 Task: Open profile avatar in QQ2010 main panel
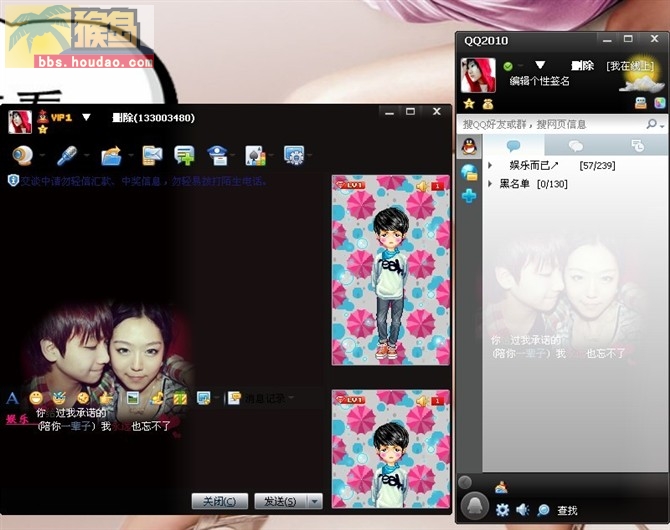tap(478, 75)
